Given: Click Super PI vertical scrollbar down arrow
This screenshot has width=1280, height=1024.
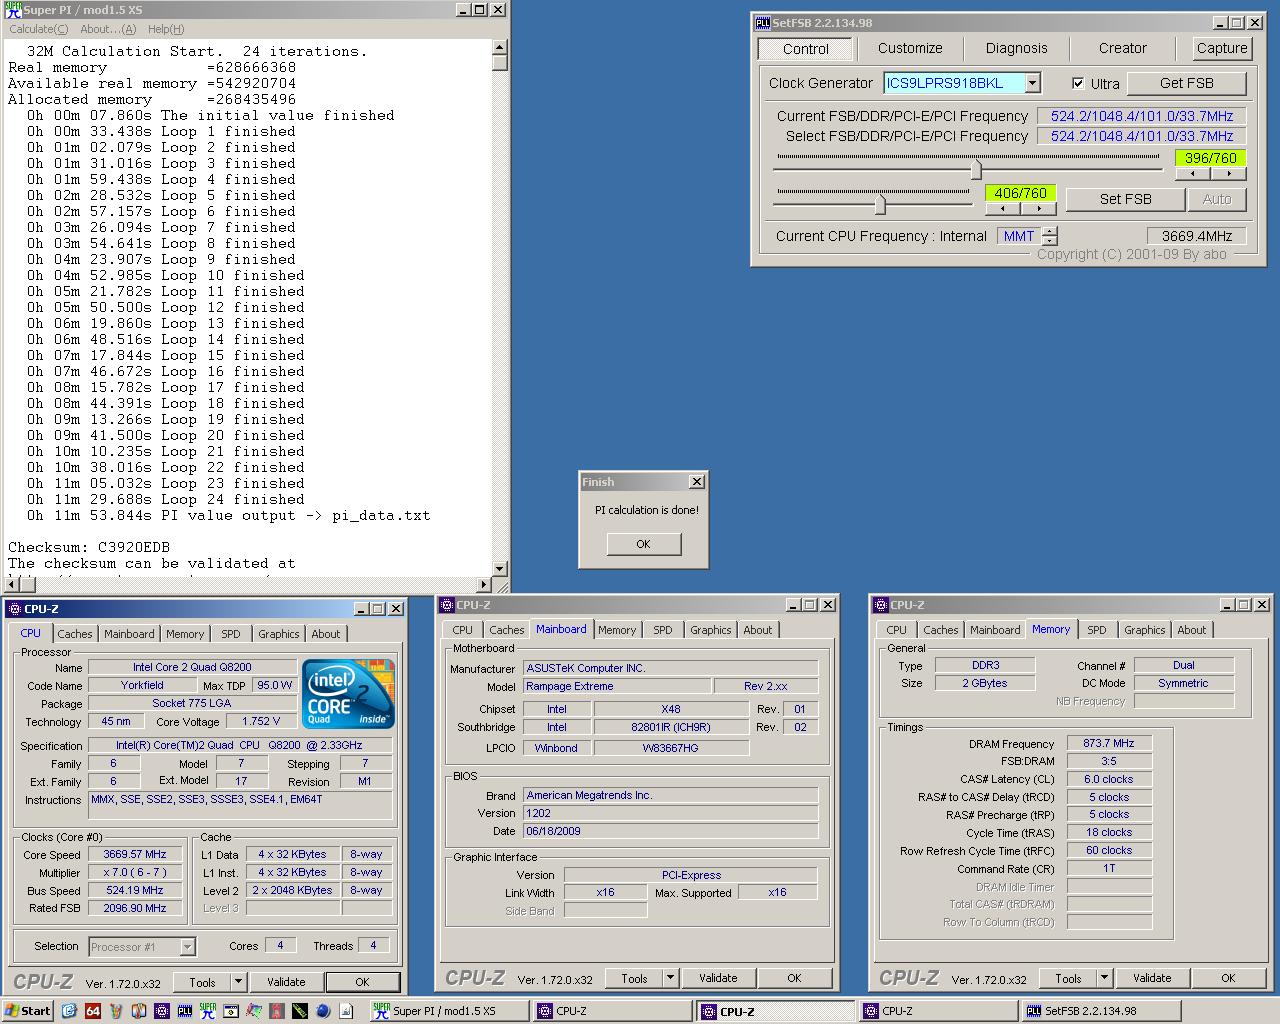Looking at the screenshot, I should point(500,568).
